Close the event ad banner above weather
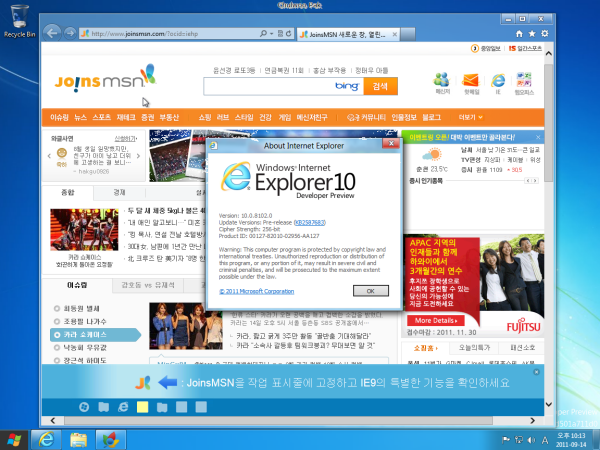600x450 pixels. click(538, 137)
